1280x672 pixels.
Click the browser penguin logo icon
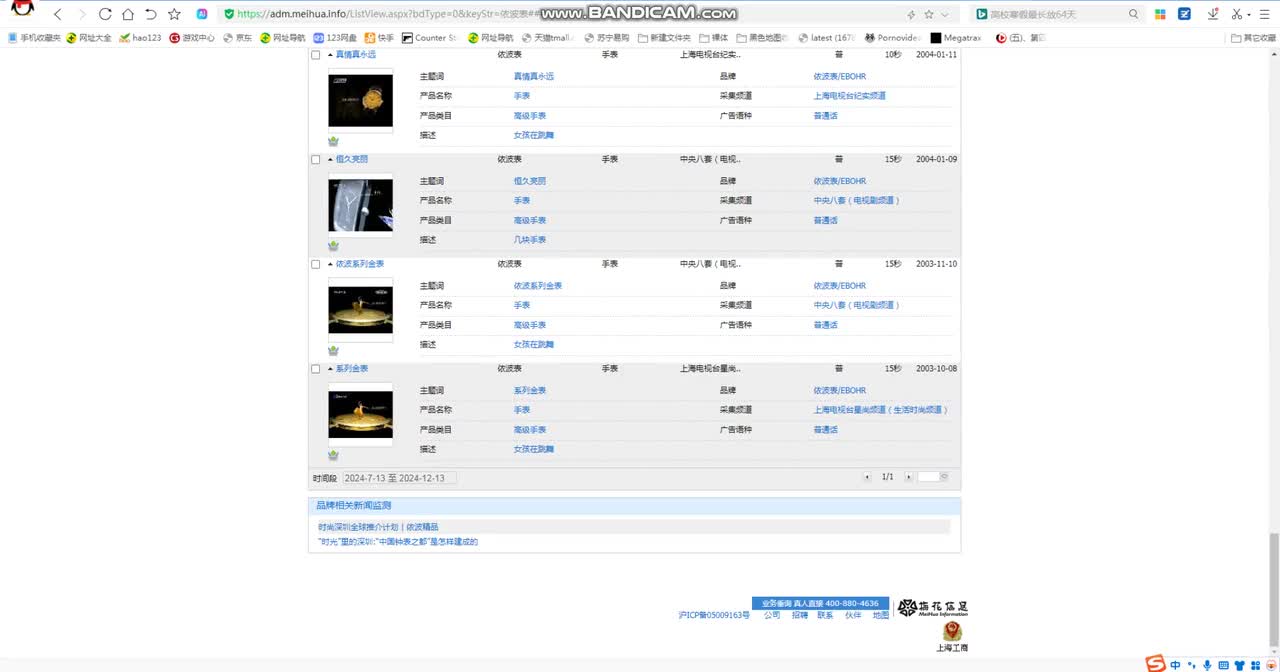tap(22, 9)
